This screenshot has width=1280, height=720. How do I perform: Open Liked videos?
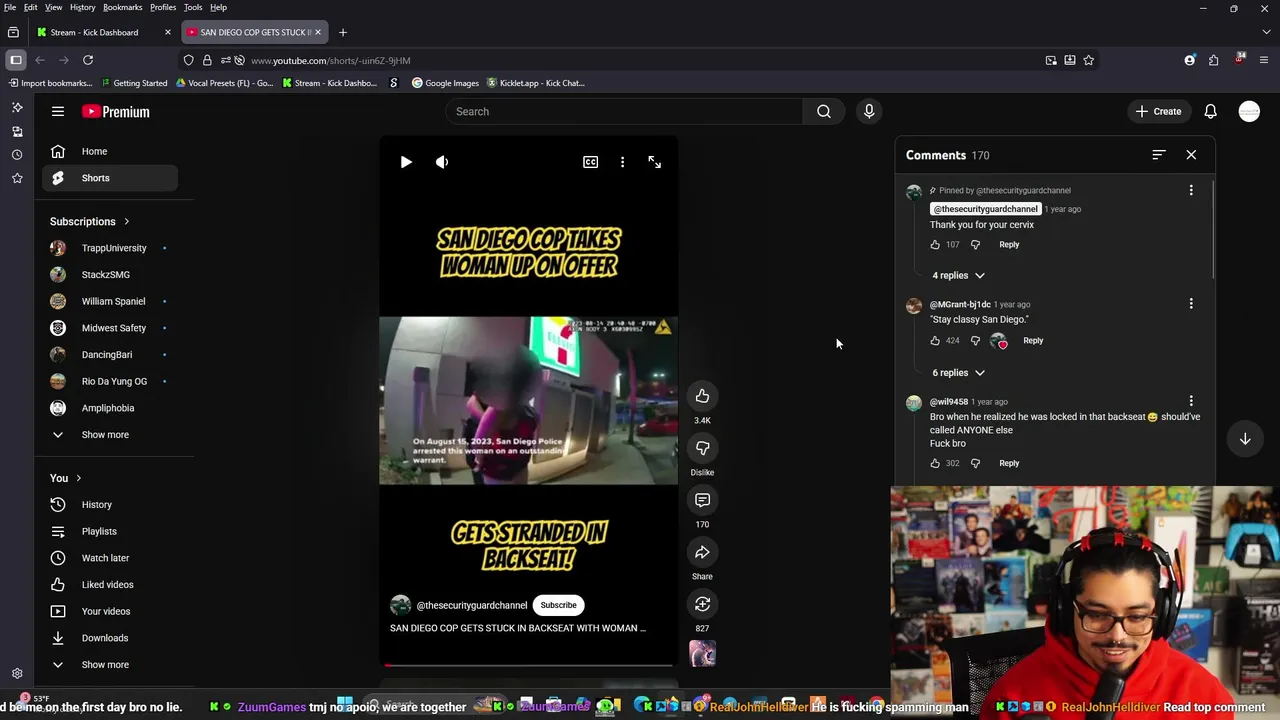[110, 585]
